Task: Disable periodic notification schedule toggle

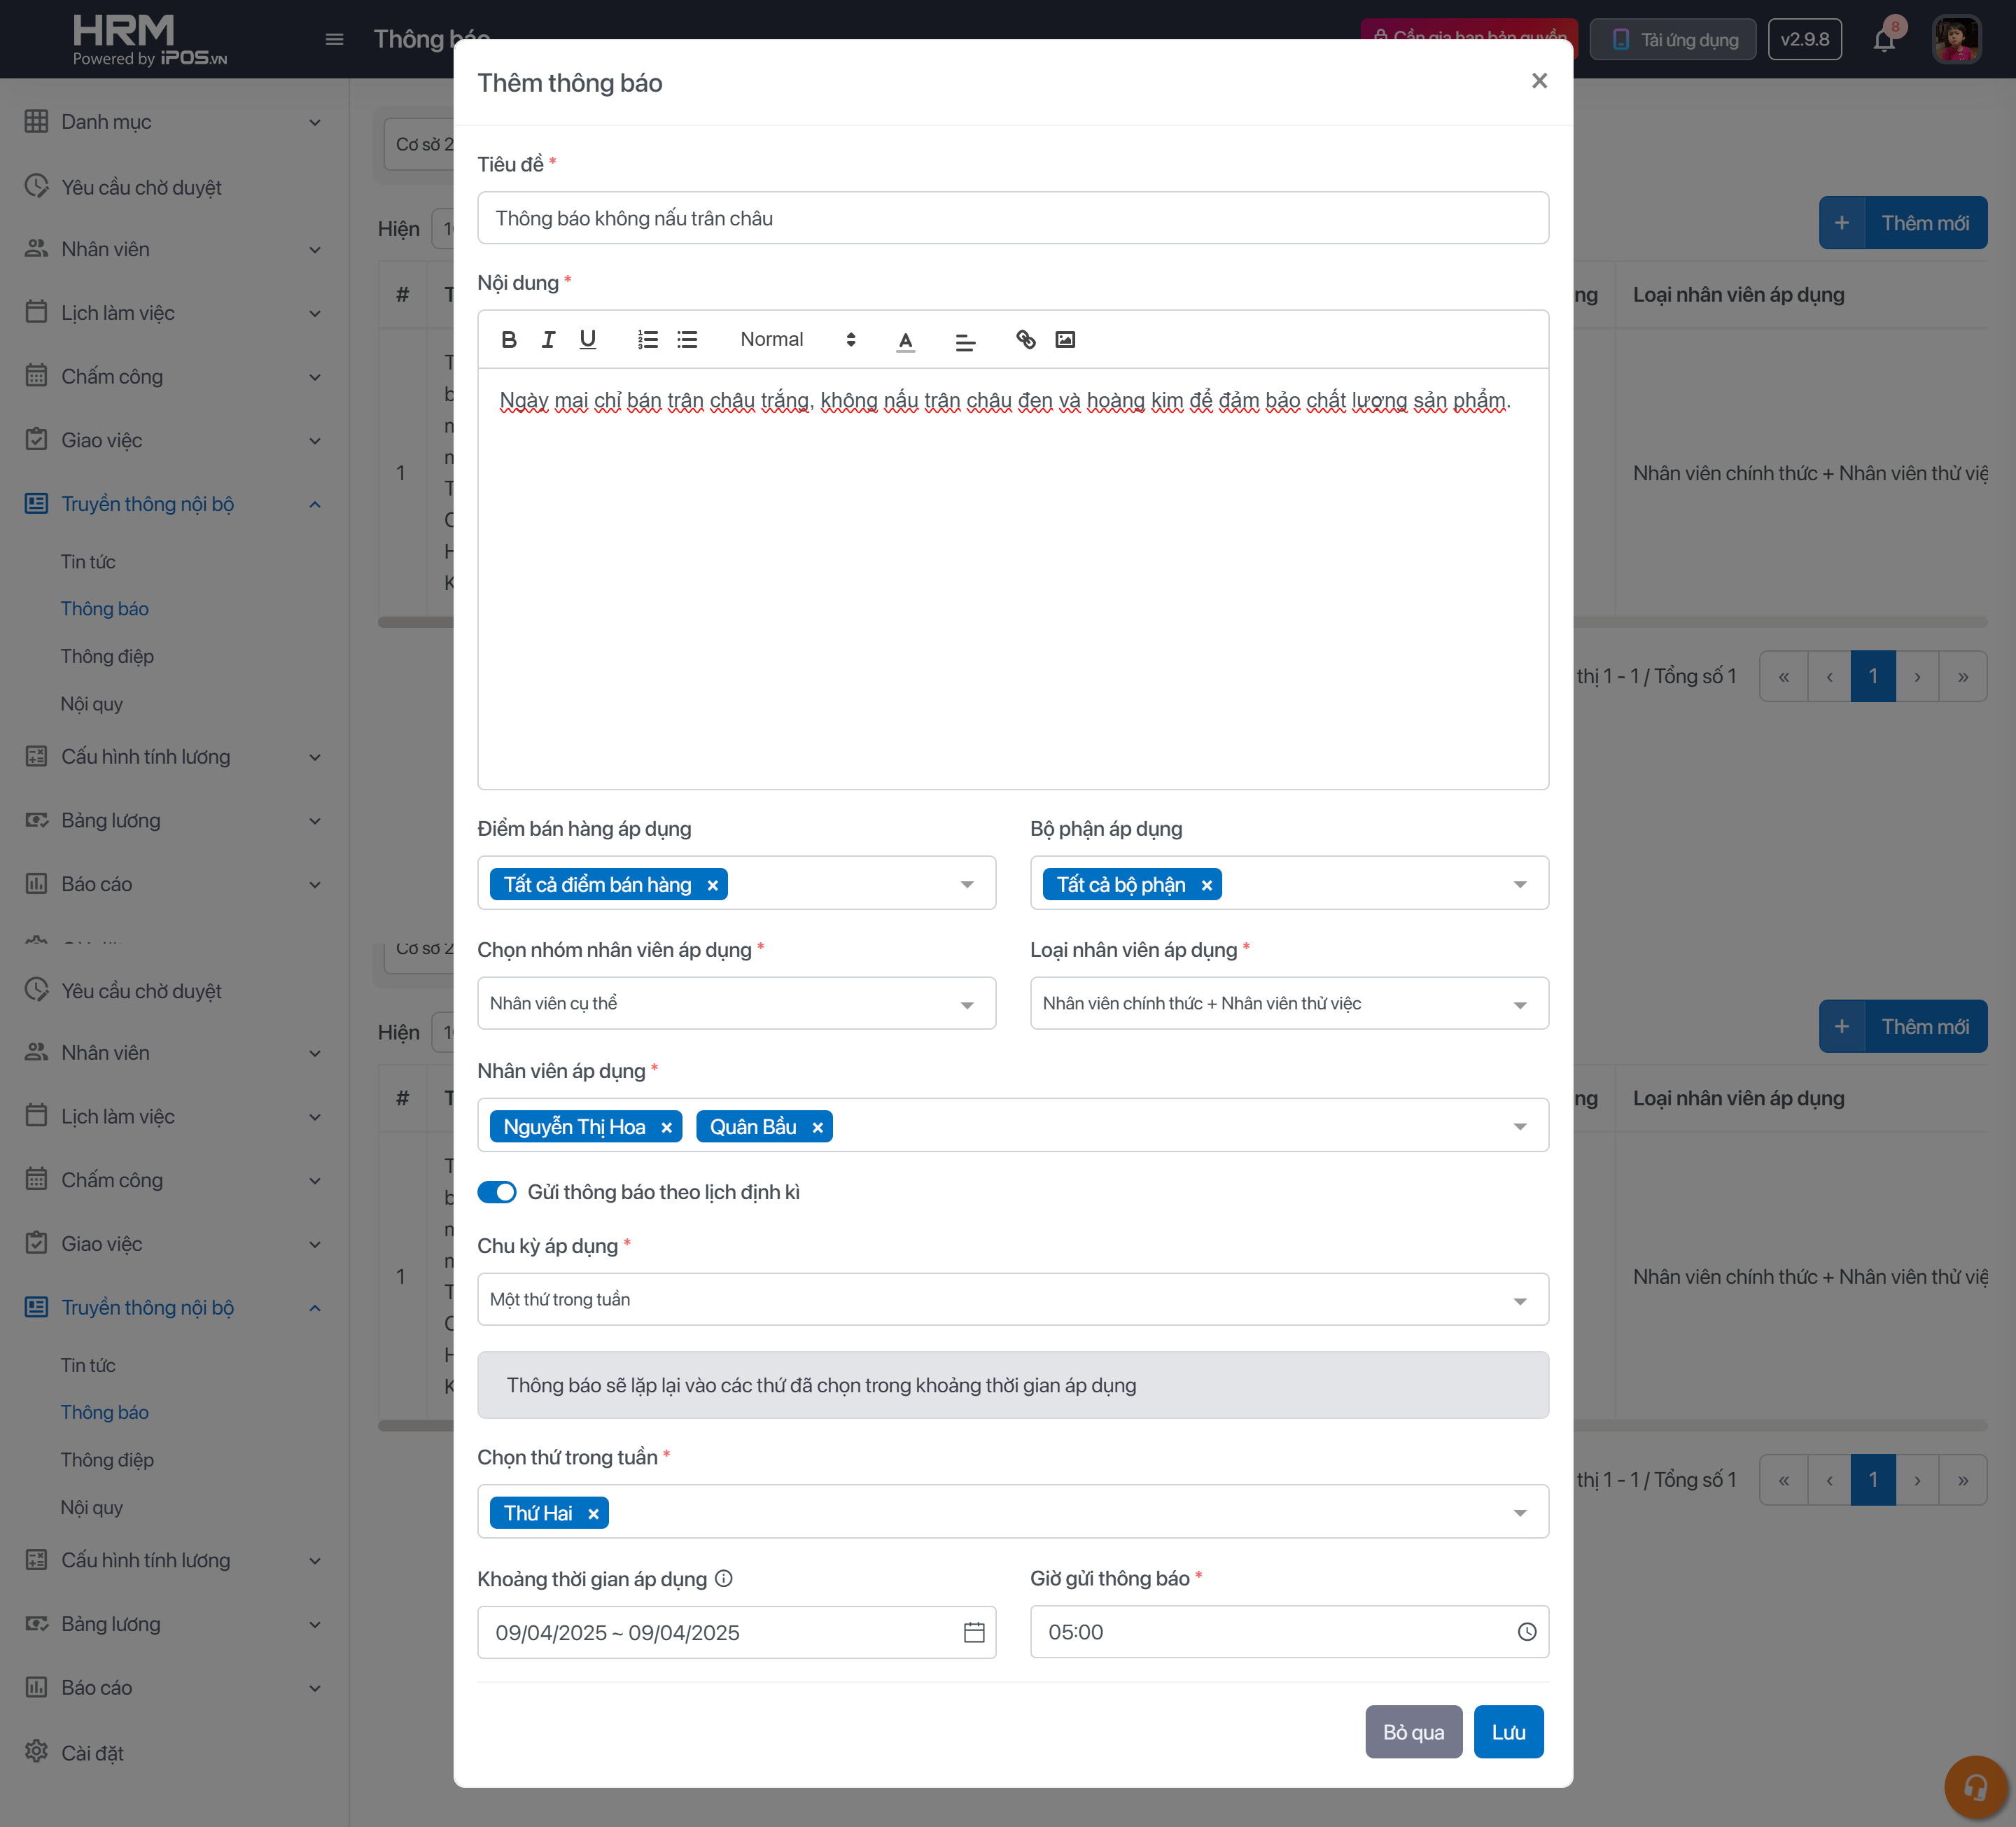Action: (x=497, y=1192)
